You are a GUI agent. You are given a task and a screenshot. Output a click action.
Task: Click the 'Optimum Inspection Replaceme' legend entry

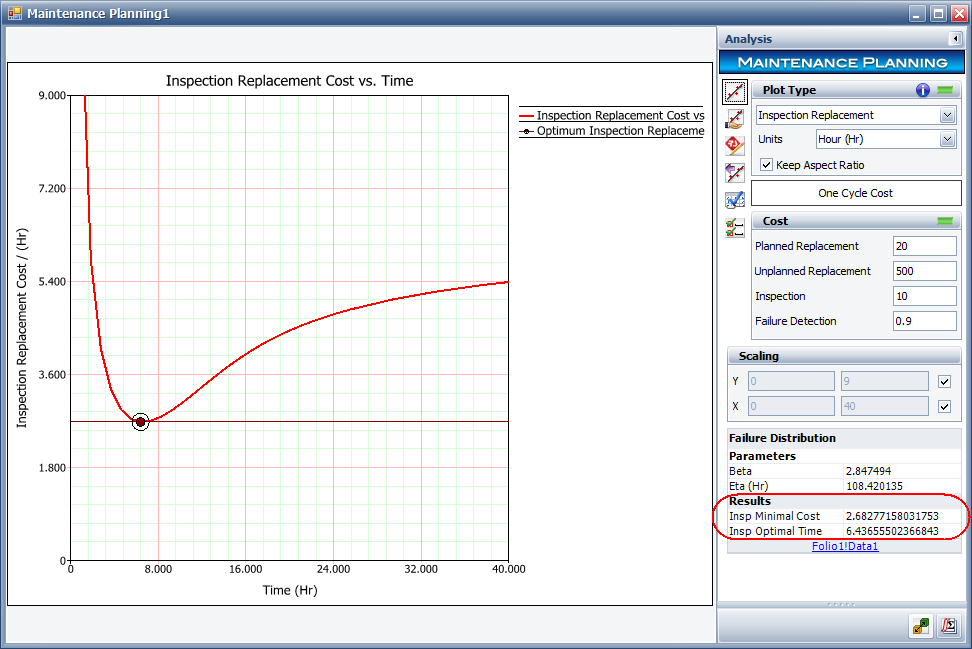click(612, 131)
